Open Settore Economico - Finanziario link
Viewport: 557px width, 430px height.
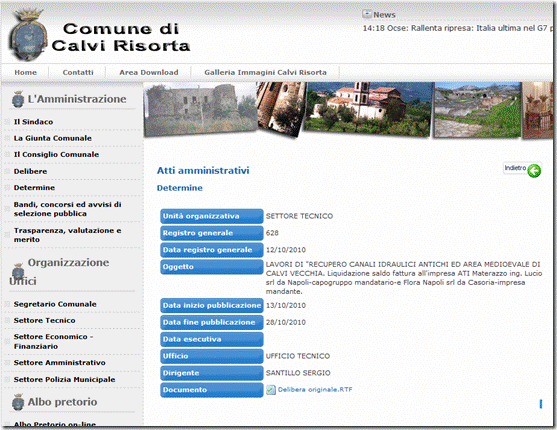(53, 341)
